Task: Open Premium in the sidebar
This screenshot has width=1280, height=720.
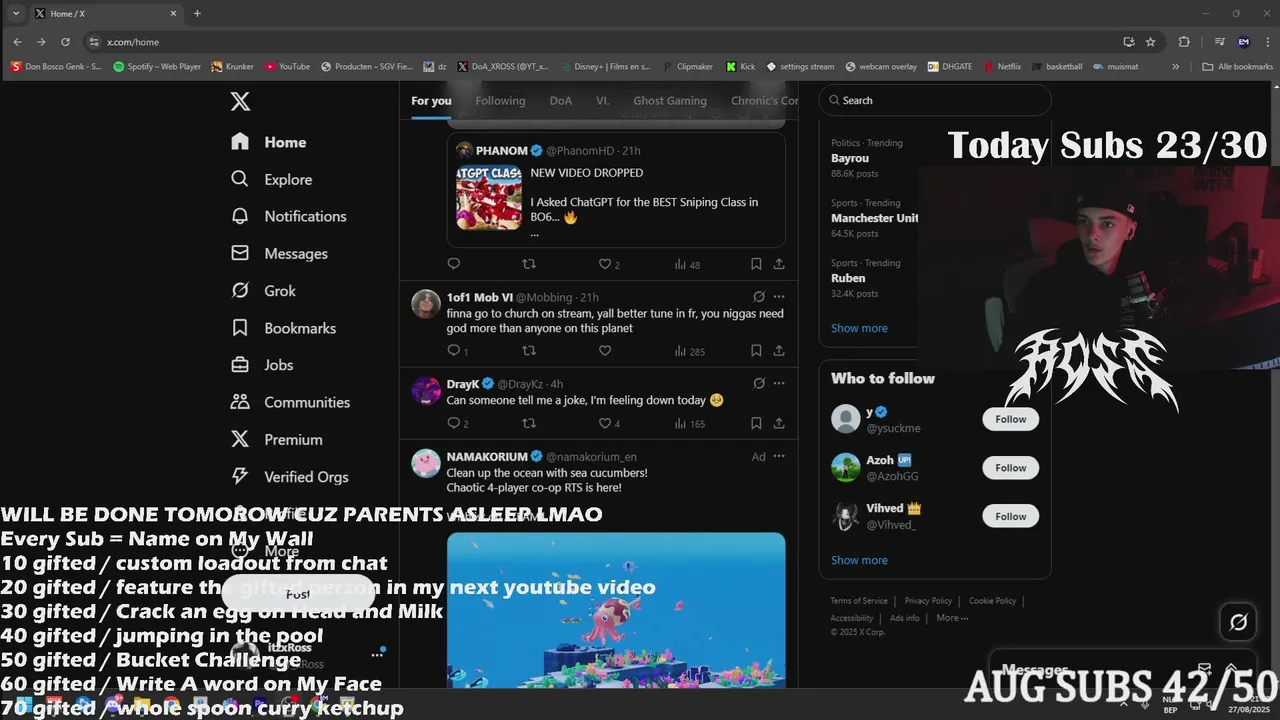Action: (277, 439)
